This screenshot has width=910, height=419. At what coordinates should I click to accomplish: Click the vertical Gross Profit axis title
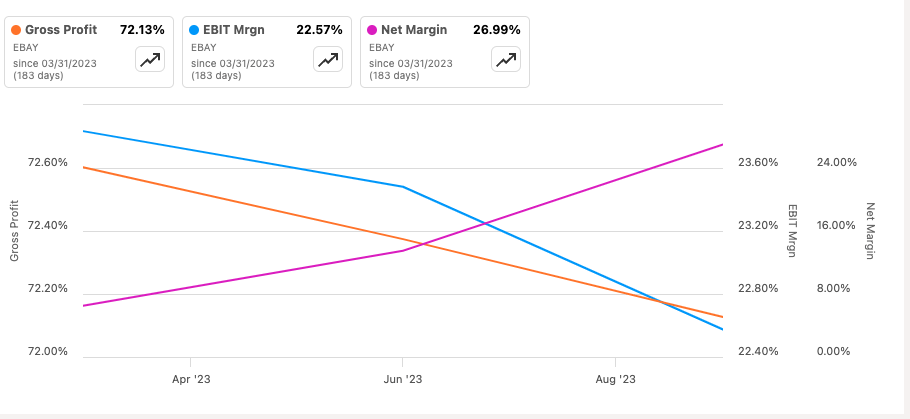(x=15, y=231)
